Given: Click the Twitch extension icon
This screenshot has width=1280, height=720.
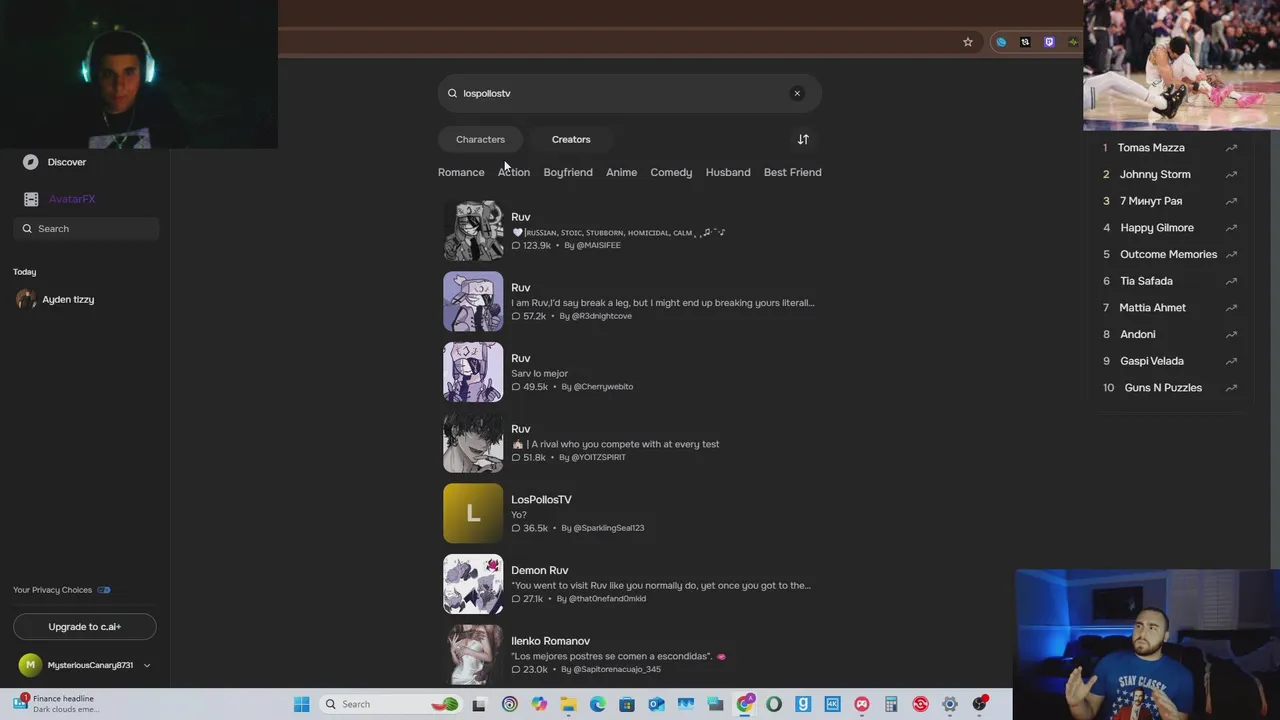Looking at the screenshot, I should tap(1049, 42).
